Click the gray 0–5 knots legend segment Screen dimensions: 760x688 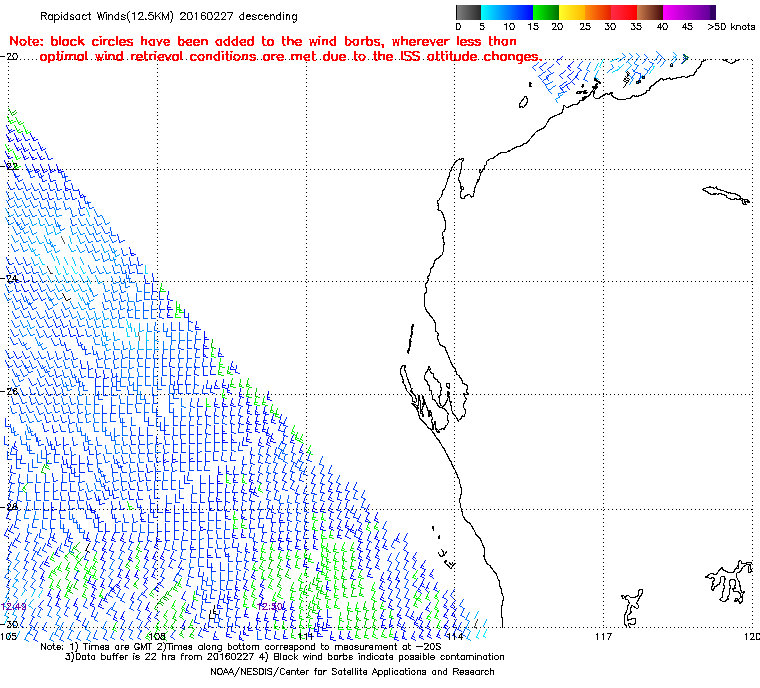(x=468, y=12)
